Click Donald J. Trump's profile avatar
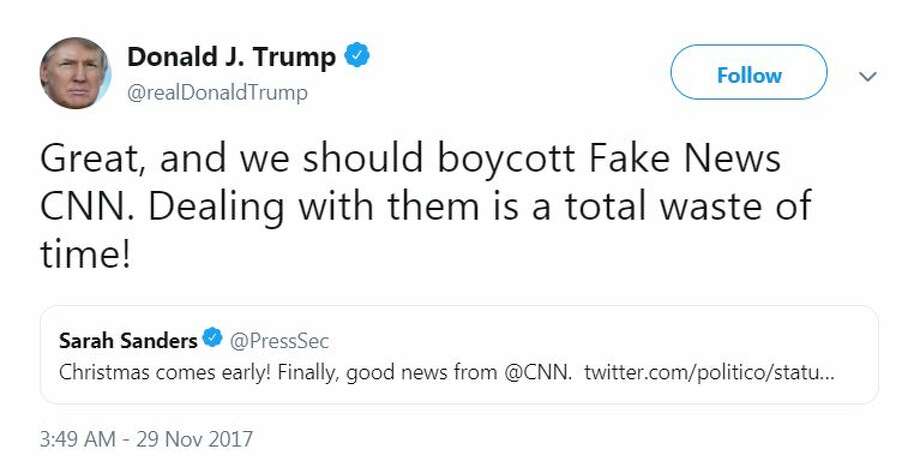This screenshot has height=467, width=920. click(74, 74)
